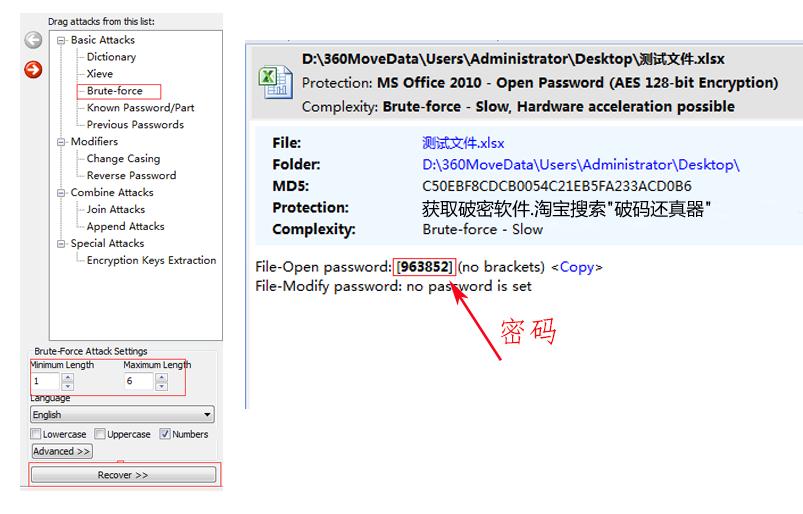Click the Basic Attacks label
Screen dimensions: 803x514
pos(102,40)
